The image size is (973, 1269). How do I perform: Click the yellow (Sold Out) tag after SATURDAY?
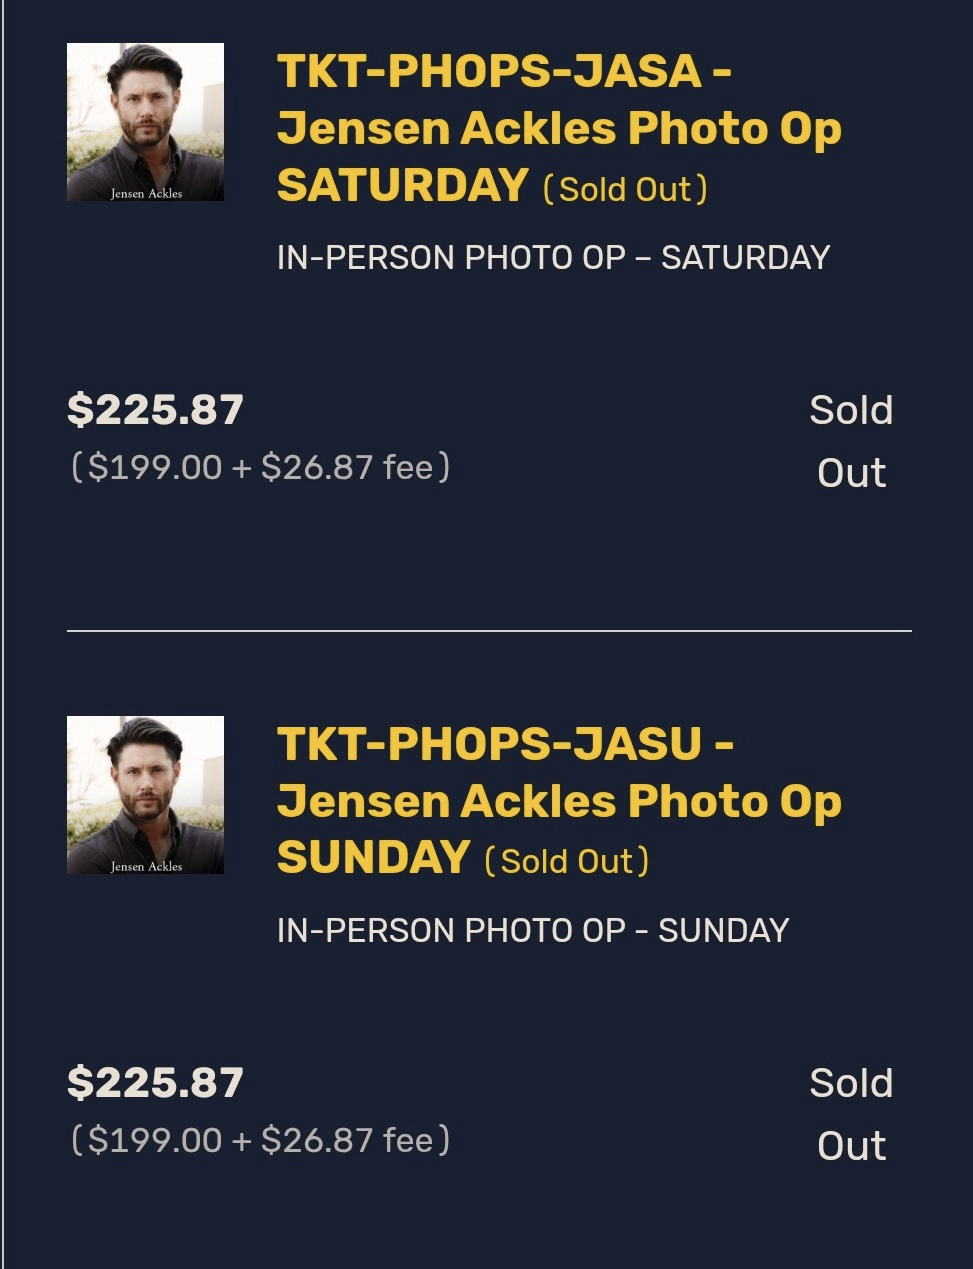coord(625,188)
